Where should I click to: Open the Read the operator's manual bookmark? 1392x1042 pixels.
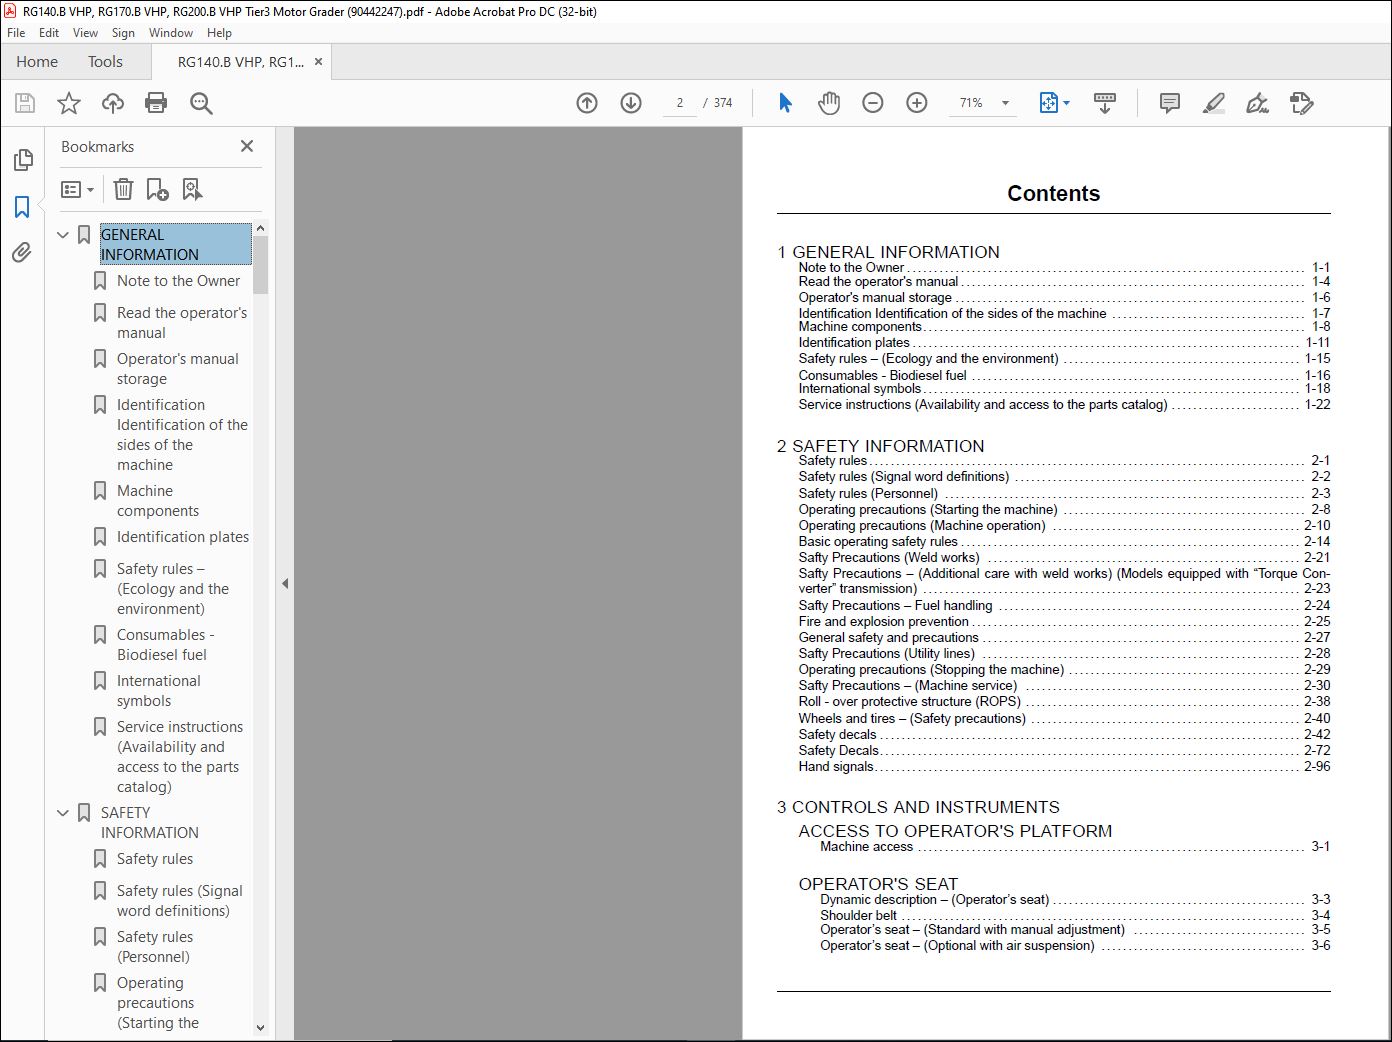181,323
